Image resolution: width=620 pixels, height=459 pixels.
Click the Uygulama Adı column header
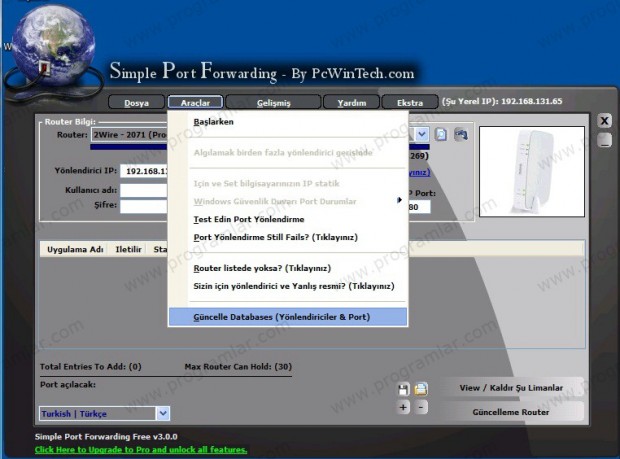click(x=75, y=249)
